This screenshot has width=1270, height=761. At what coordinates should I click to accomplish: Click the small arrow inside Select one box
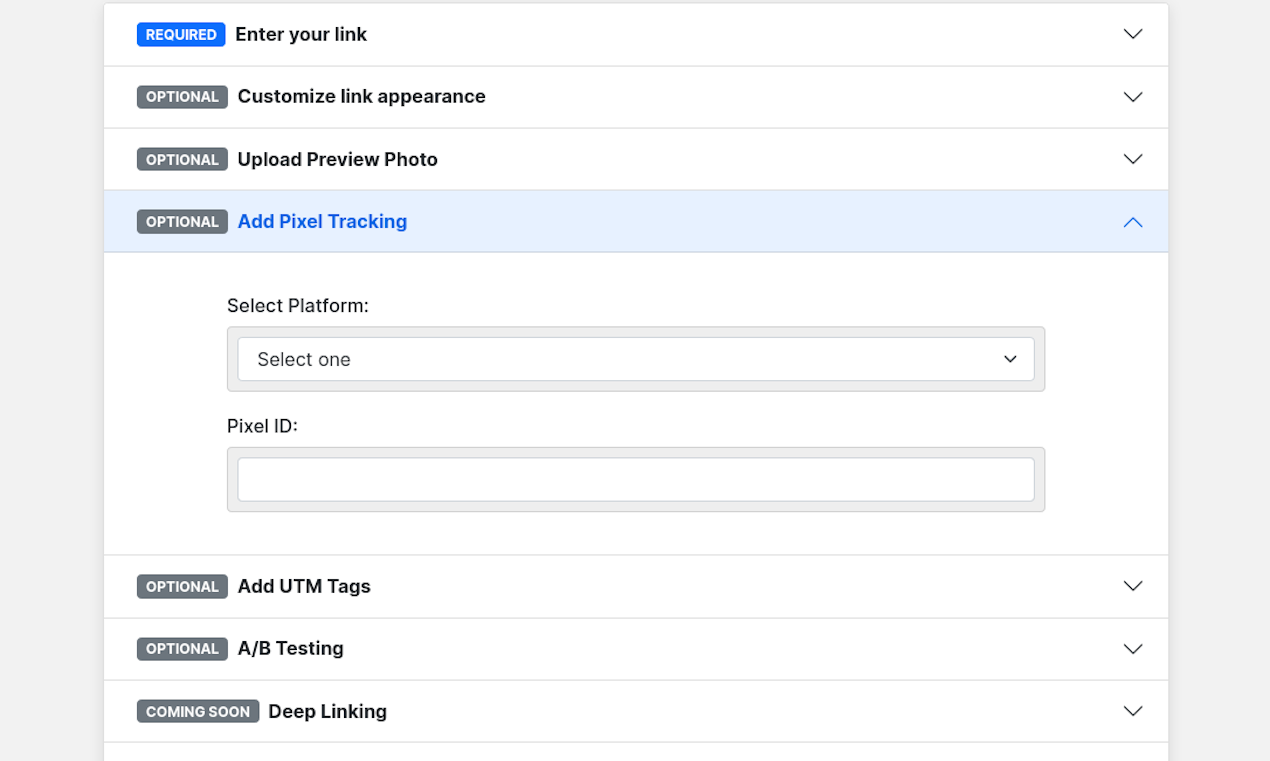point(1010,359)
